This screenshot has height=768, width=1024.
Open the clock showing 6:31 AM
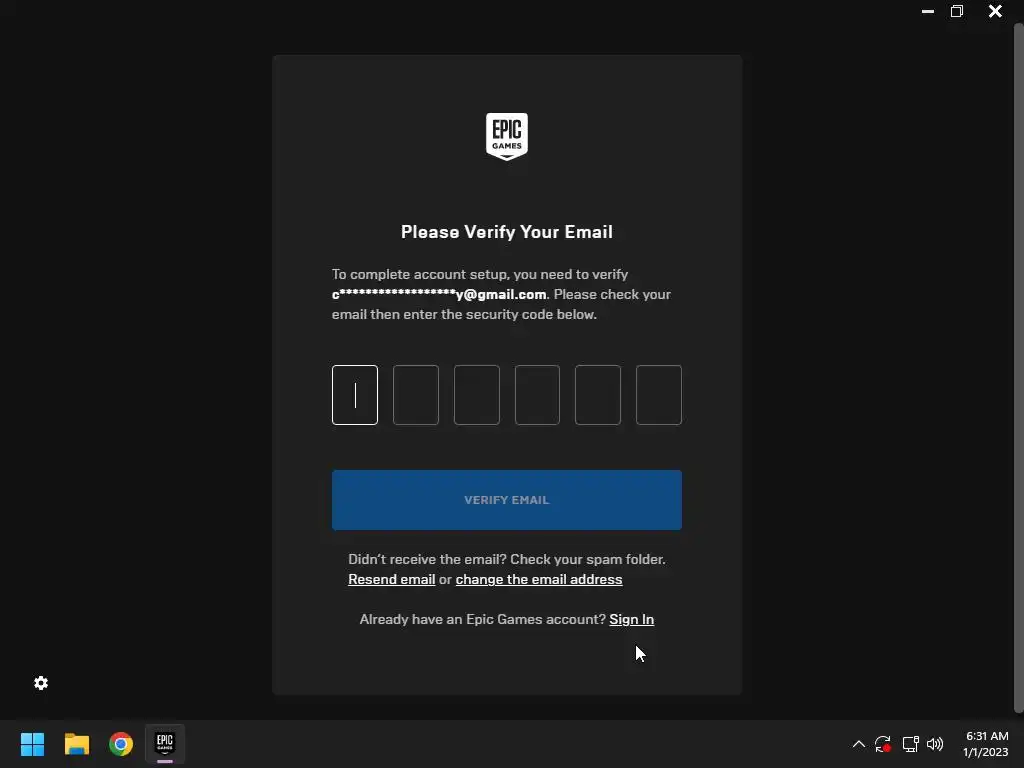(985, 744)
